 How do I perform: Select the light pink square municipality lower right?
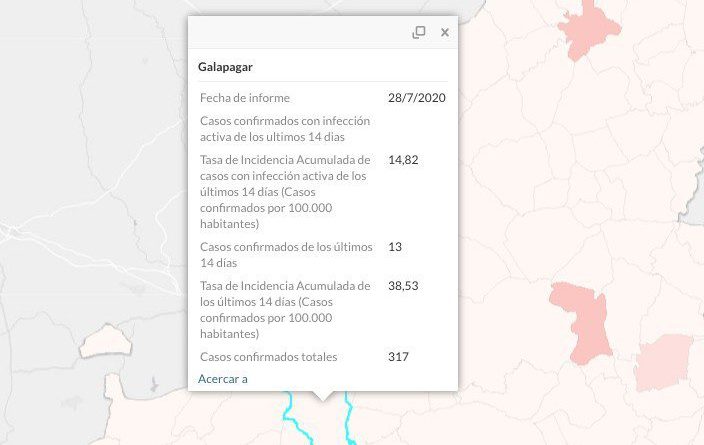(x=663, y=363)
